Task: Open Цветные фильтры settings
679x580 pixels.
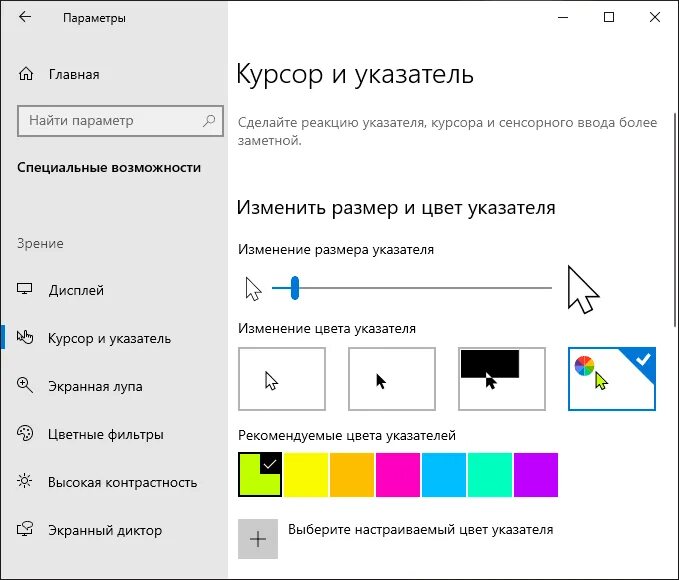Action: pos(114,434)
